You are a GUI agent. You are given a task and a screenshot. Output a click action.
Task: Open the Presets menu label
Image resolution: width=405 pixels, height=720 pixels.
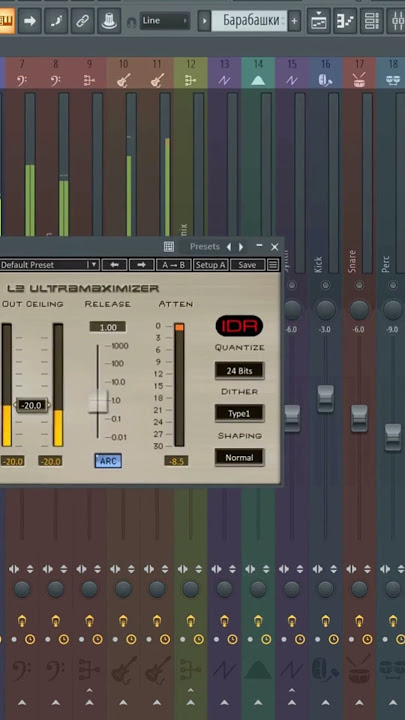pyautogui.click(x=205, y=247)
